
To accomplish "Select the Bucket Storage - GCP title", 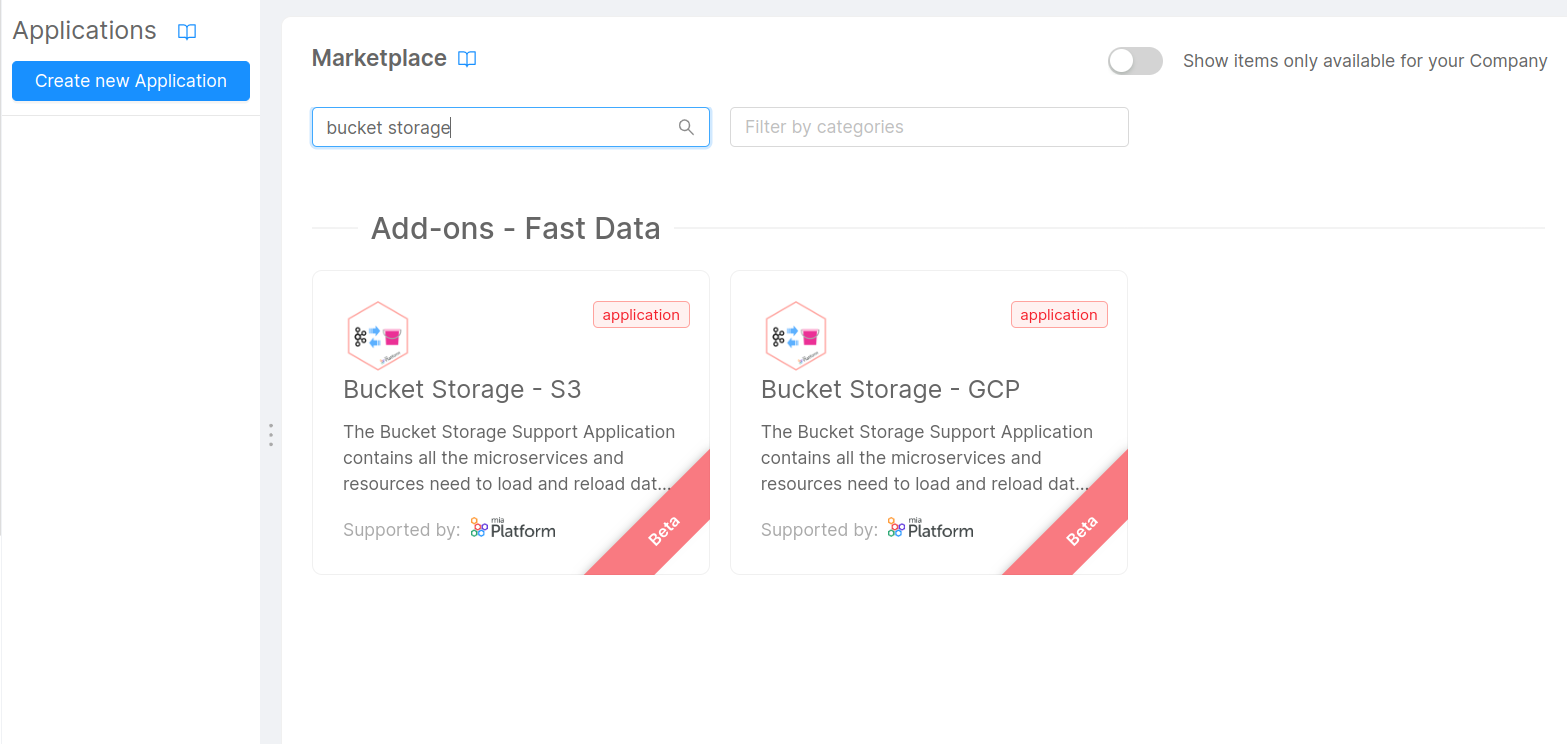I will [x=890, y=389].
